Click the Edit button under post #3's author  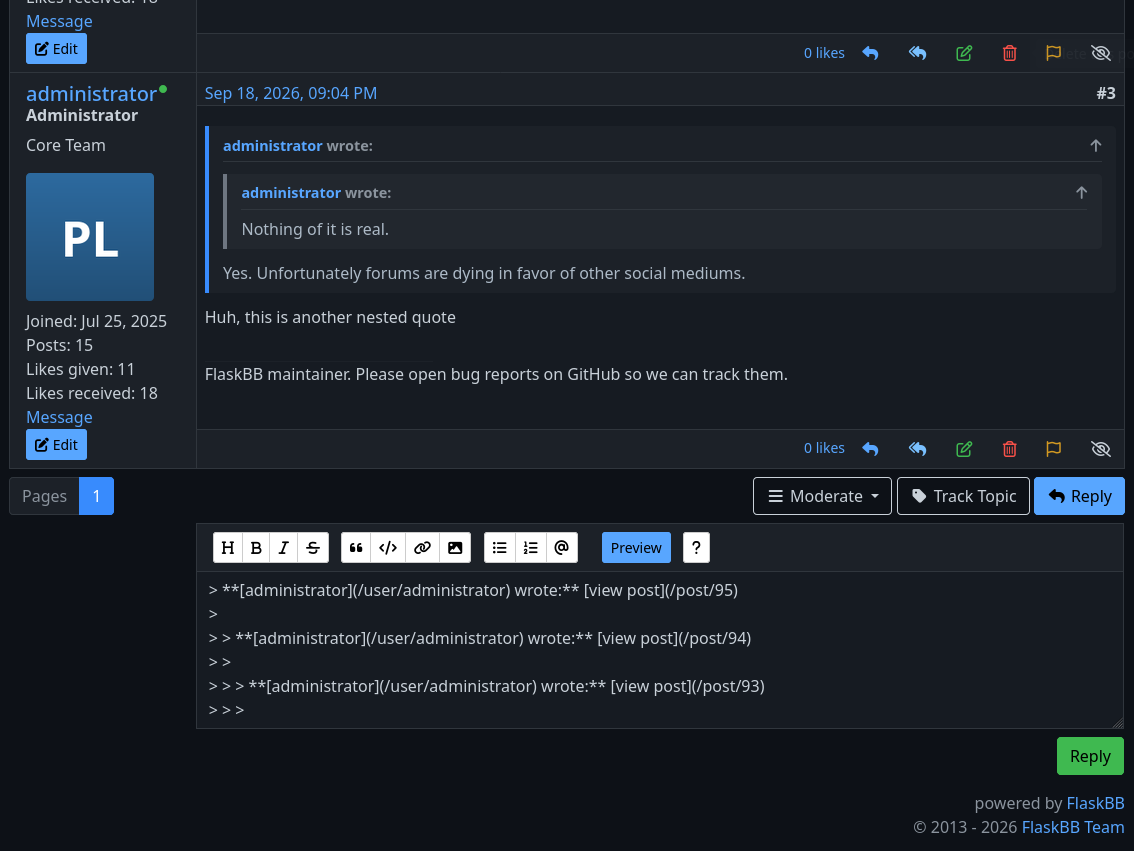pyautogui.click(x=56, y=445)
